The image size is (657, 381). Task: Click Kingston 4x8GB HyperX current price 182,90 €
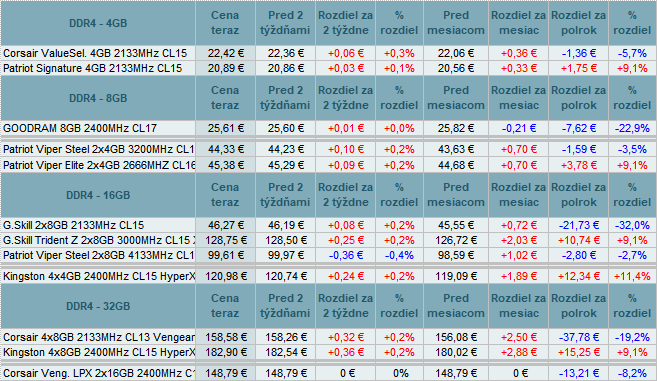point(225,352)
